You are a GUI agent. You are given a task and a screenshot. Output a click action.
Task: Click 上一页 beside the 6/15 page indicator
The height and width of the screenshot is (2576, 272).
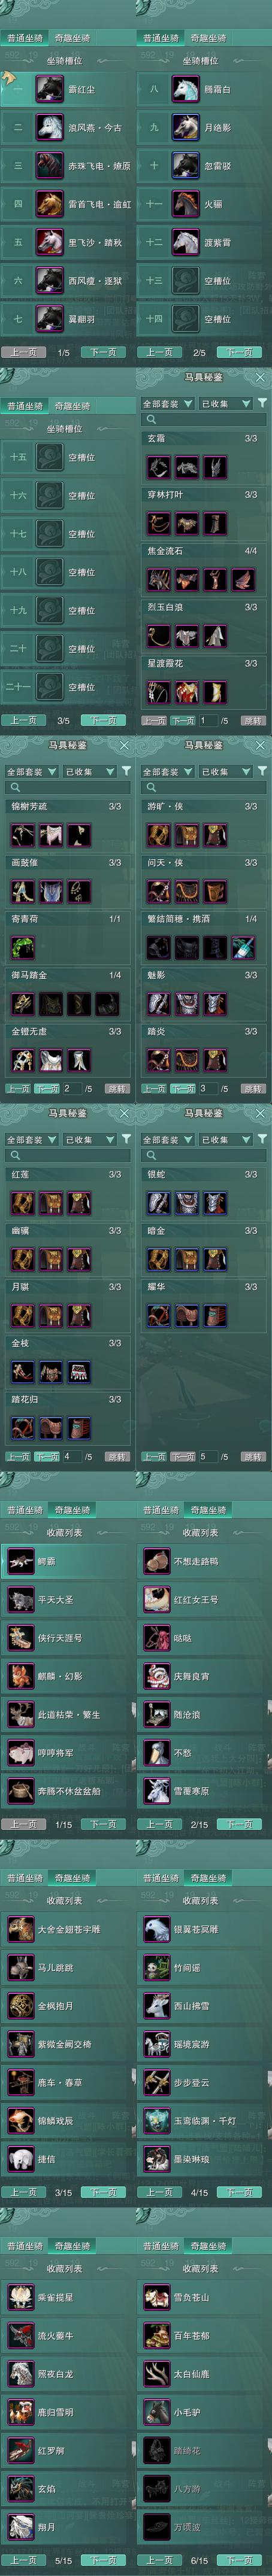click(160, 2560)
